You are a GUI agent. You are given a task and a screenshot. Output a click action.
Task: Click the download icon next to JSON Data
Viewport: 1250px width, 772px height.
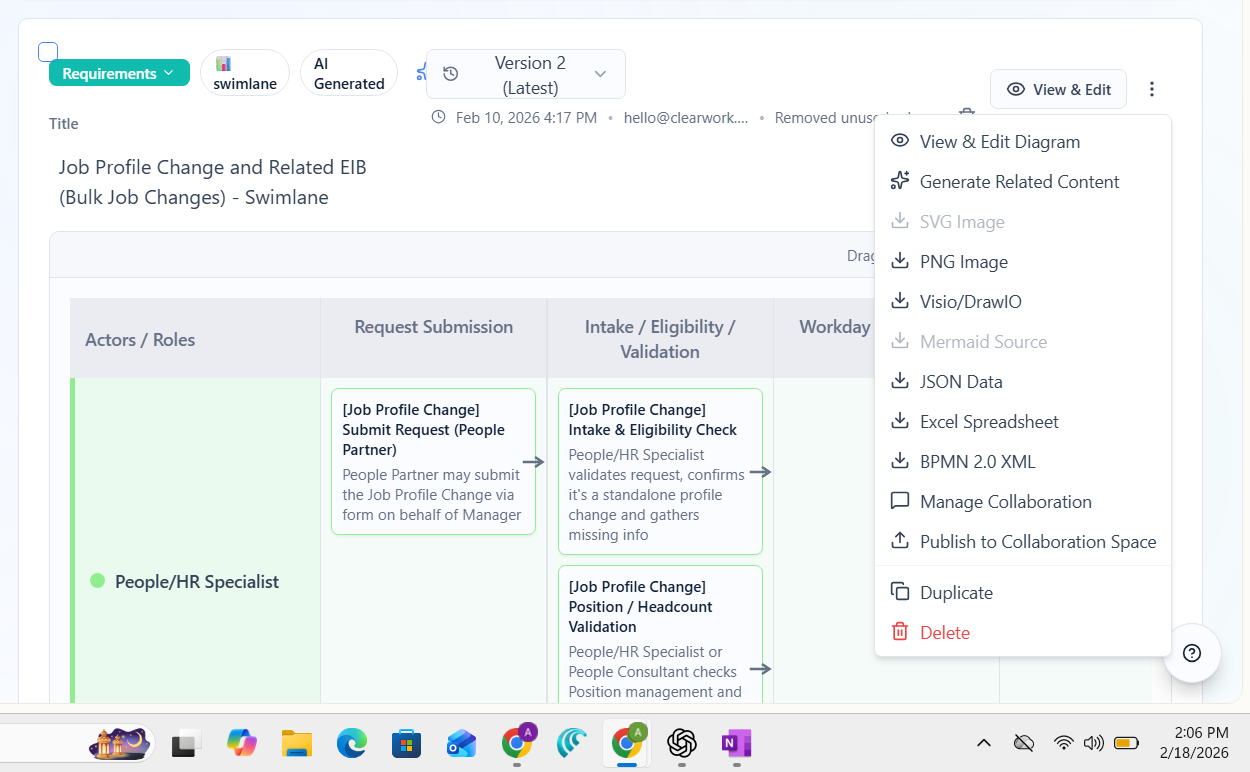point(900,381)
